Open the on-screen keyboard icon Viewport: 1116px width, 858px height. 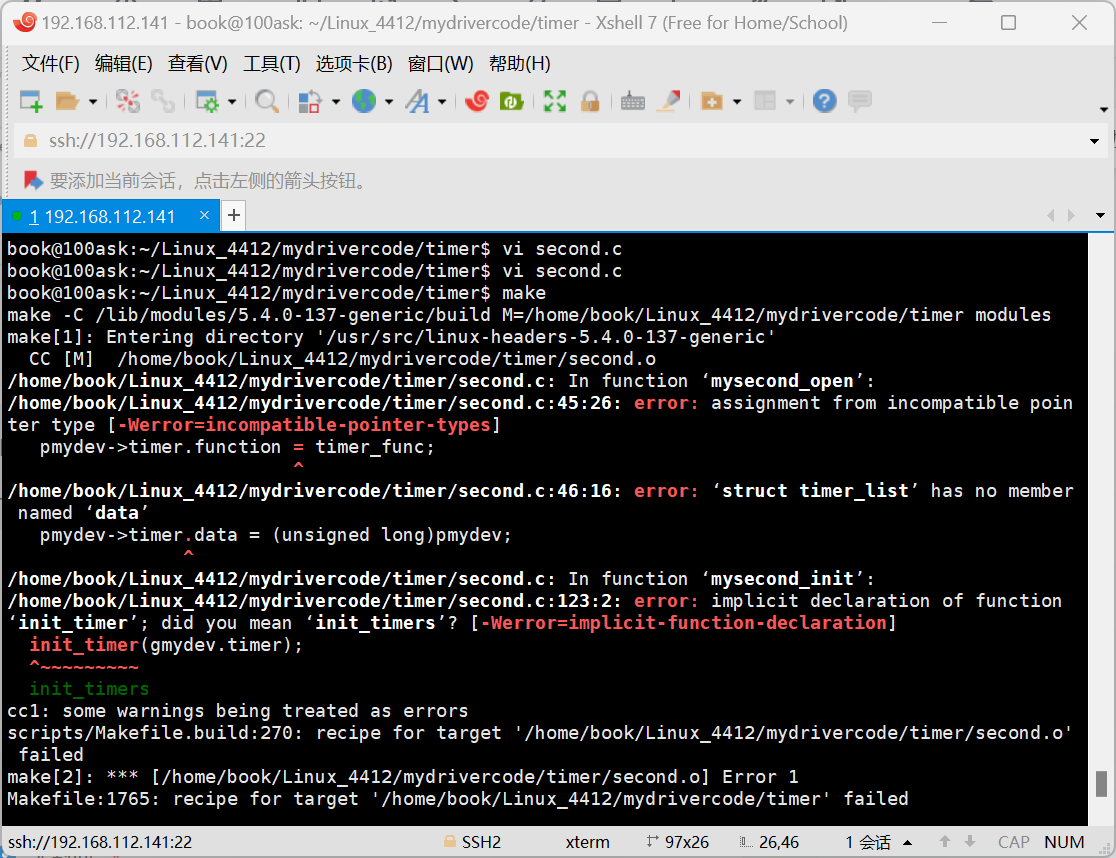pyautogui.click(x=632, y=101)
